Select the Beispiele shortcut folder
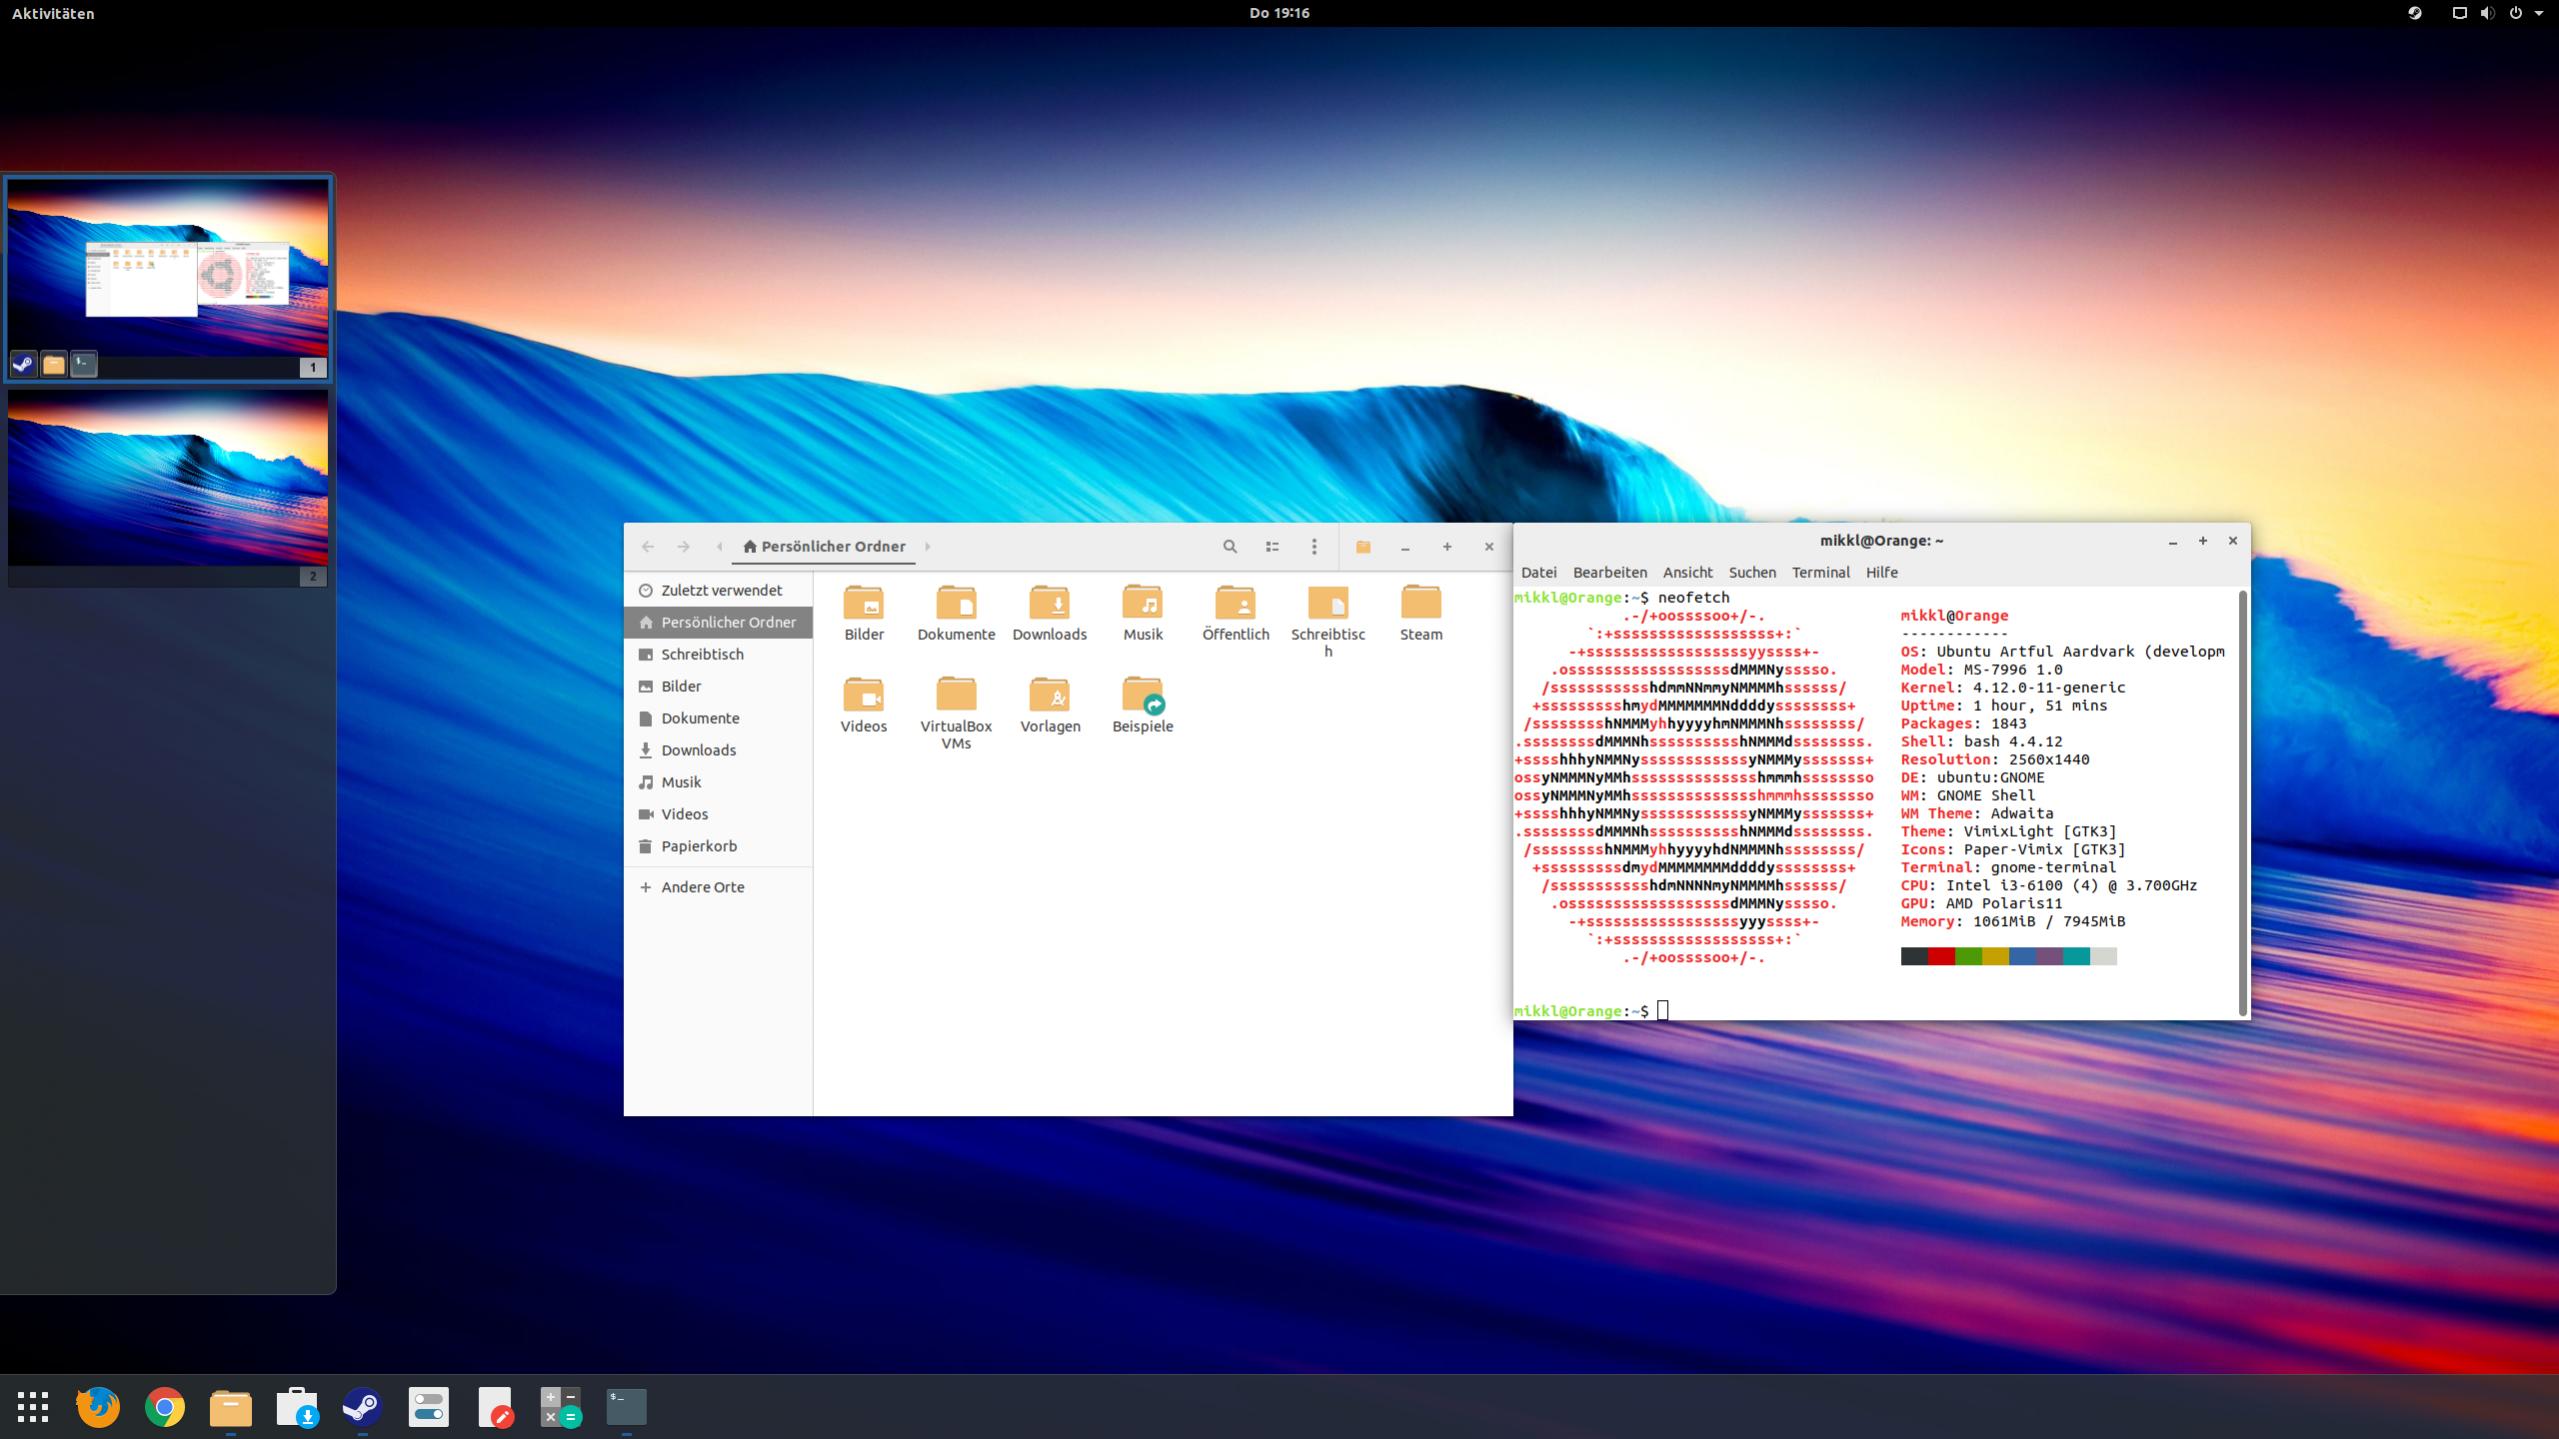 [x=1142, y=696]
